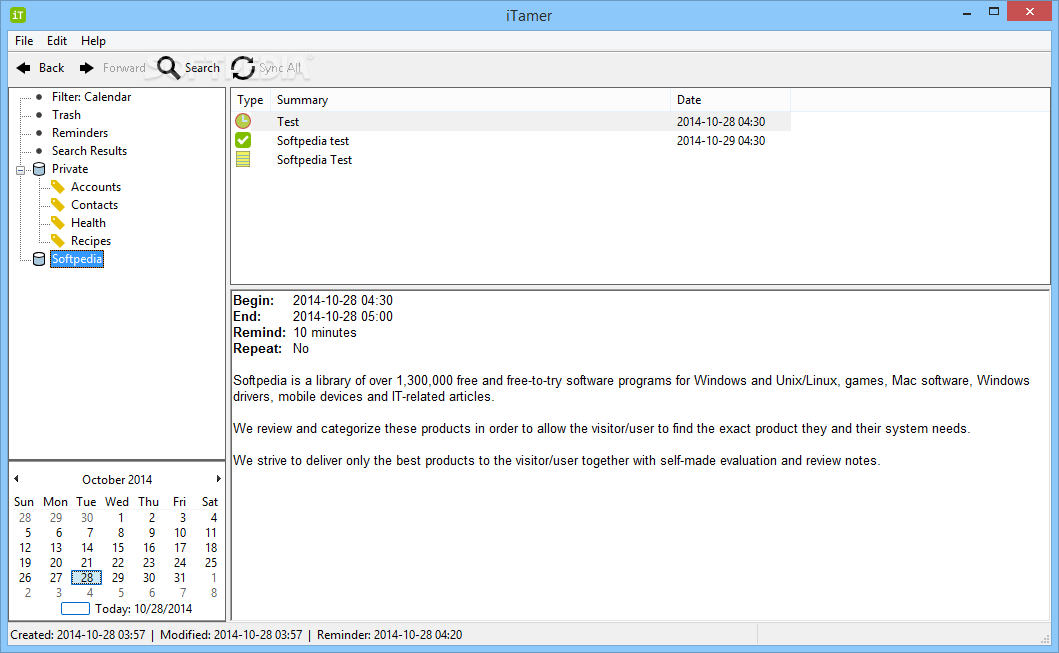Click the October 2014 calendar title
Viewport: 1059px width, 653px height.
117,479
